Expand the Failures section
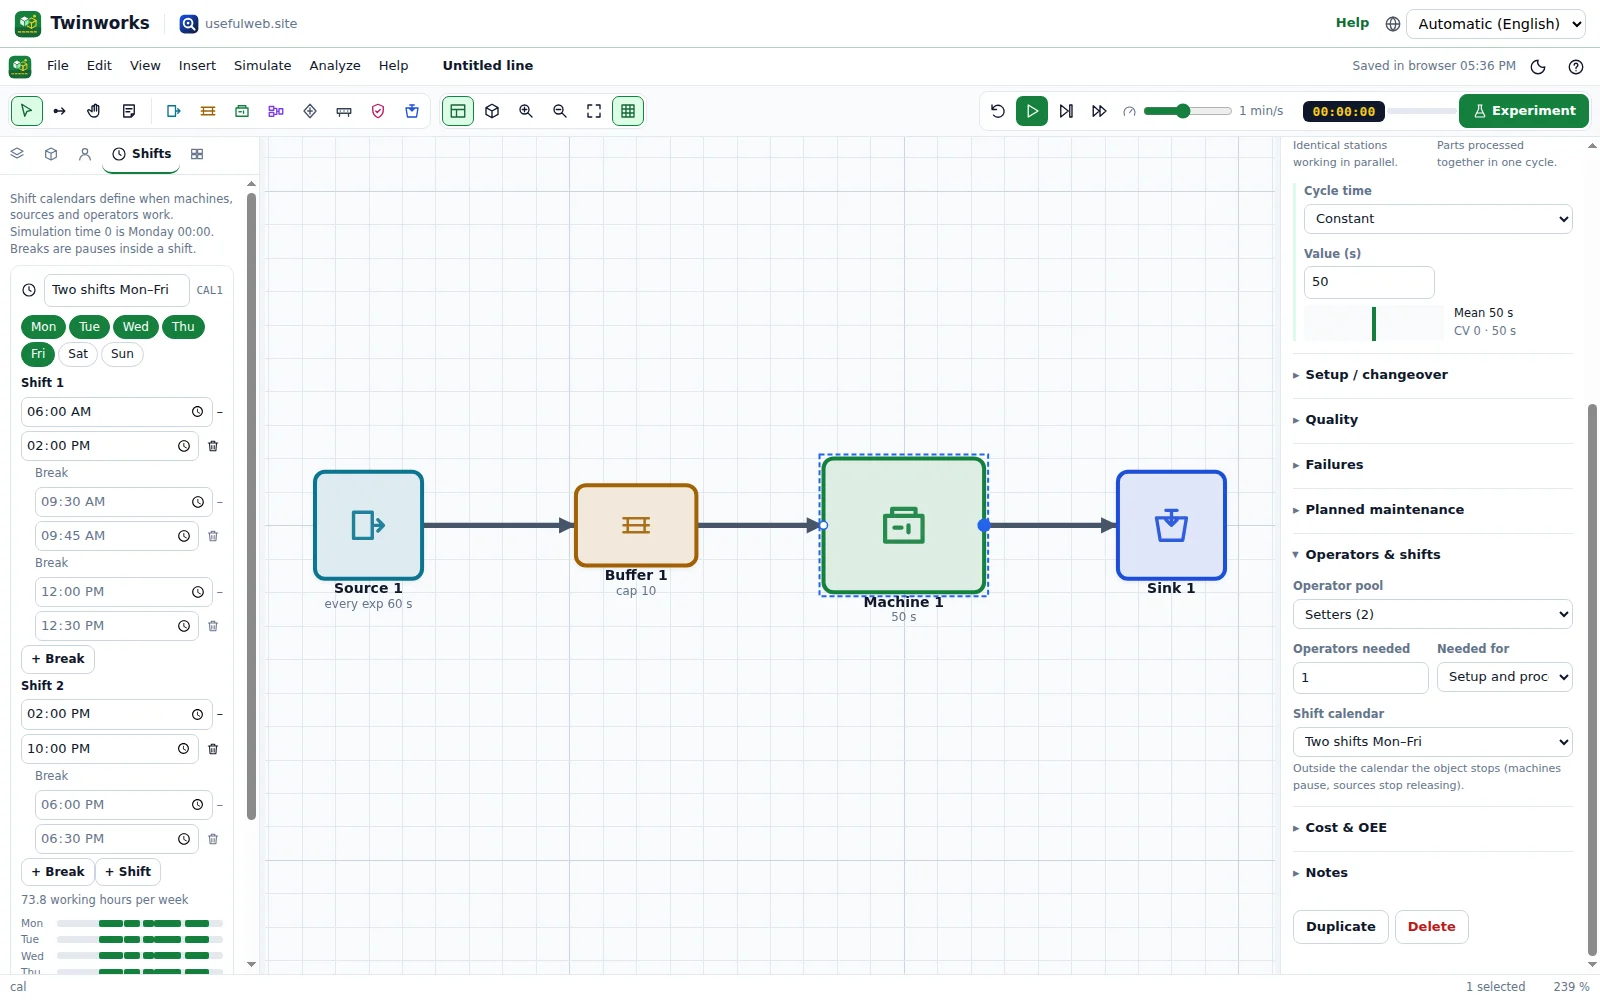This screenshot has width=1600, height=1000. pyautogui.click(x=1432, y=465)
